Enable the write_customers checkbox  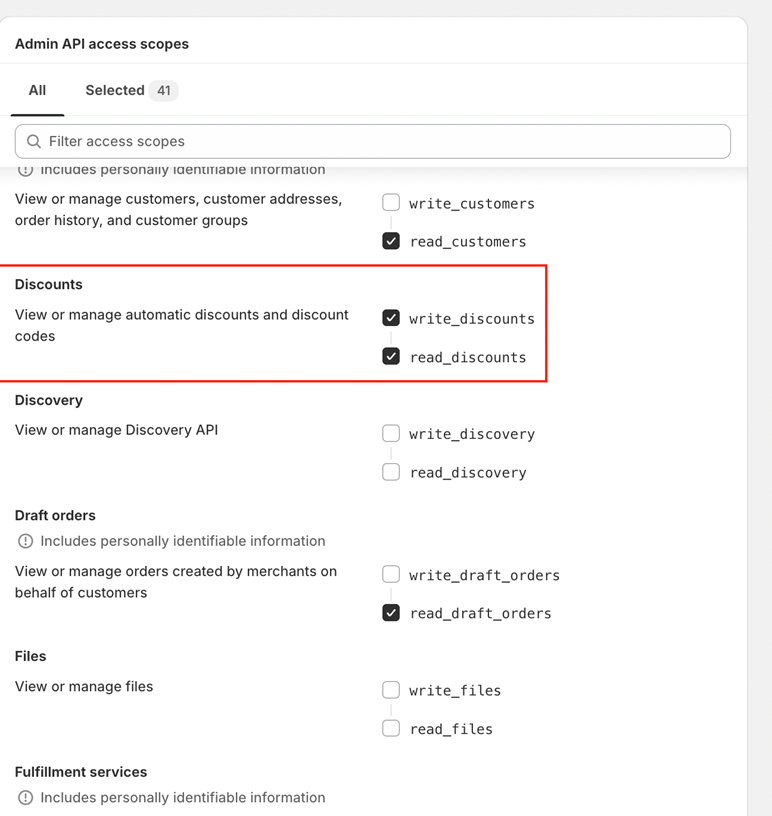(391, 202)
